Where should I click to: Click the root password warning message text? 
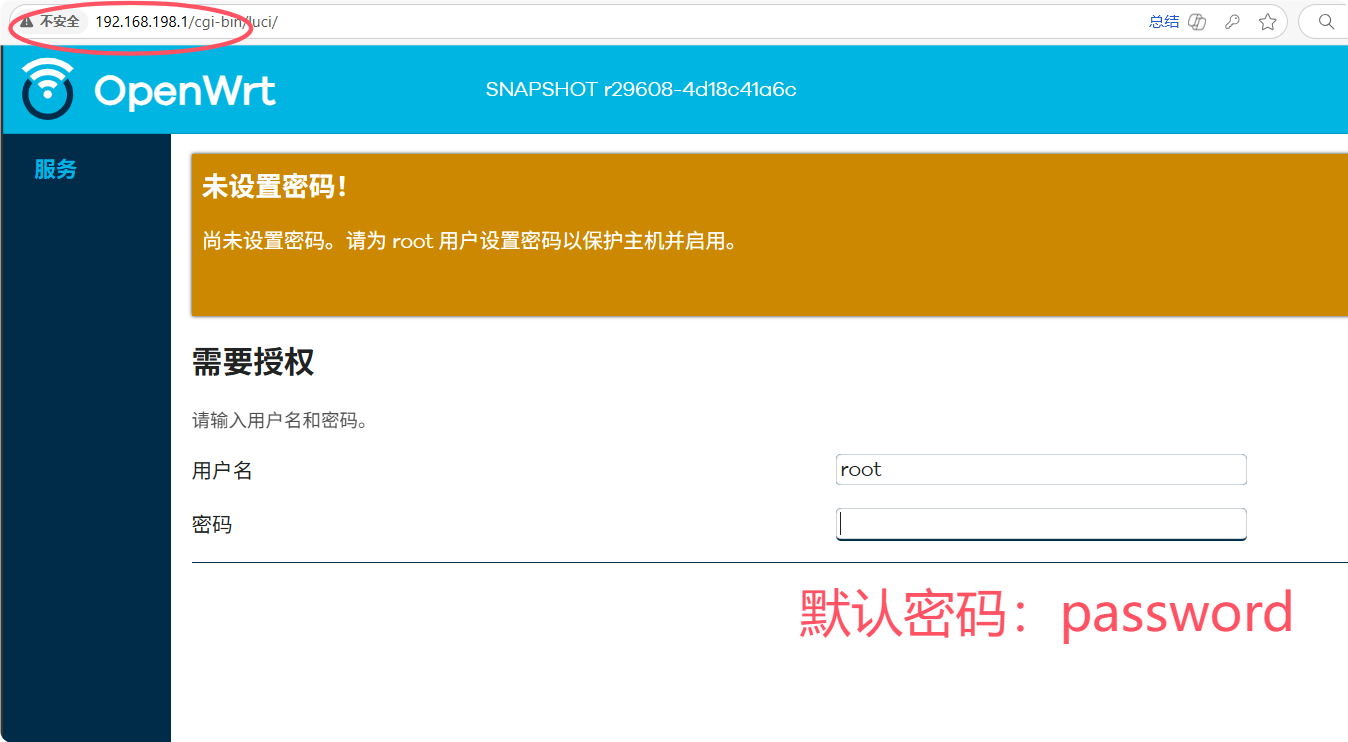470,241
